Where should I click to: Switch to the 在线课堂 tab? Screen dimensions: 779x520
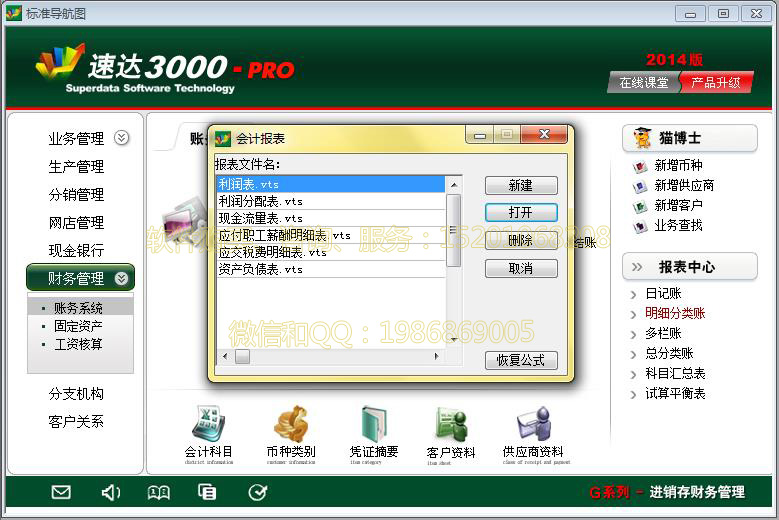coord(643,83)
